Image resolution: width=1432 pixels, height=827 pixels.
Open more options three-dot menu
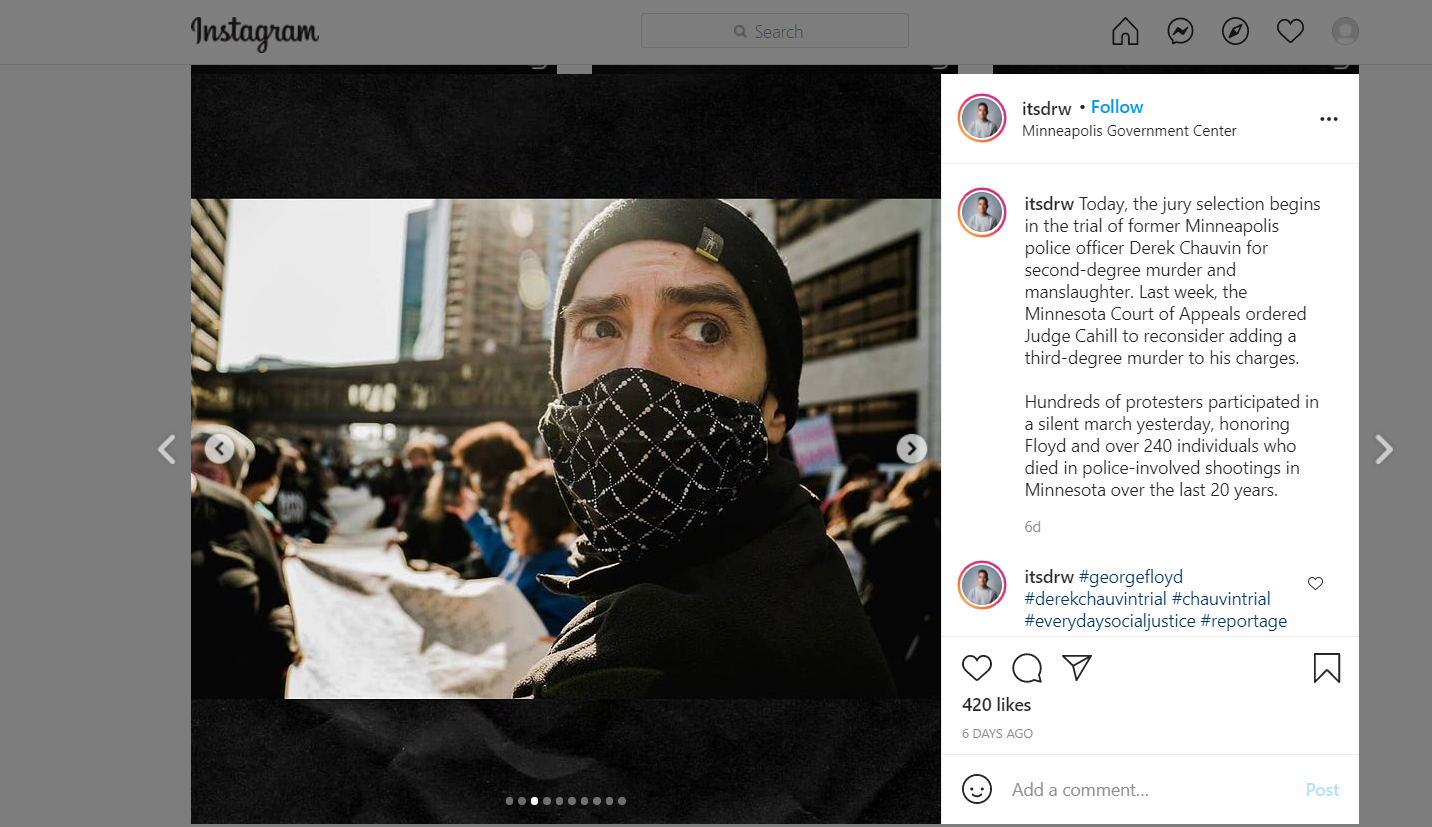coord(1328,119)
